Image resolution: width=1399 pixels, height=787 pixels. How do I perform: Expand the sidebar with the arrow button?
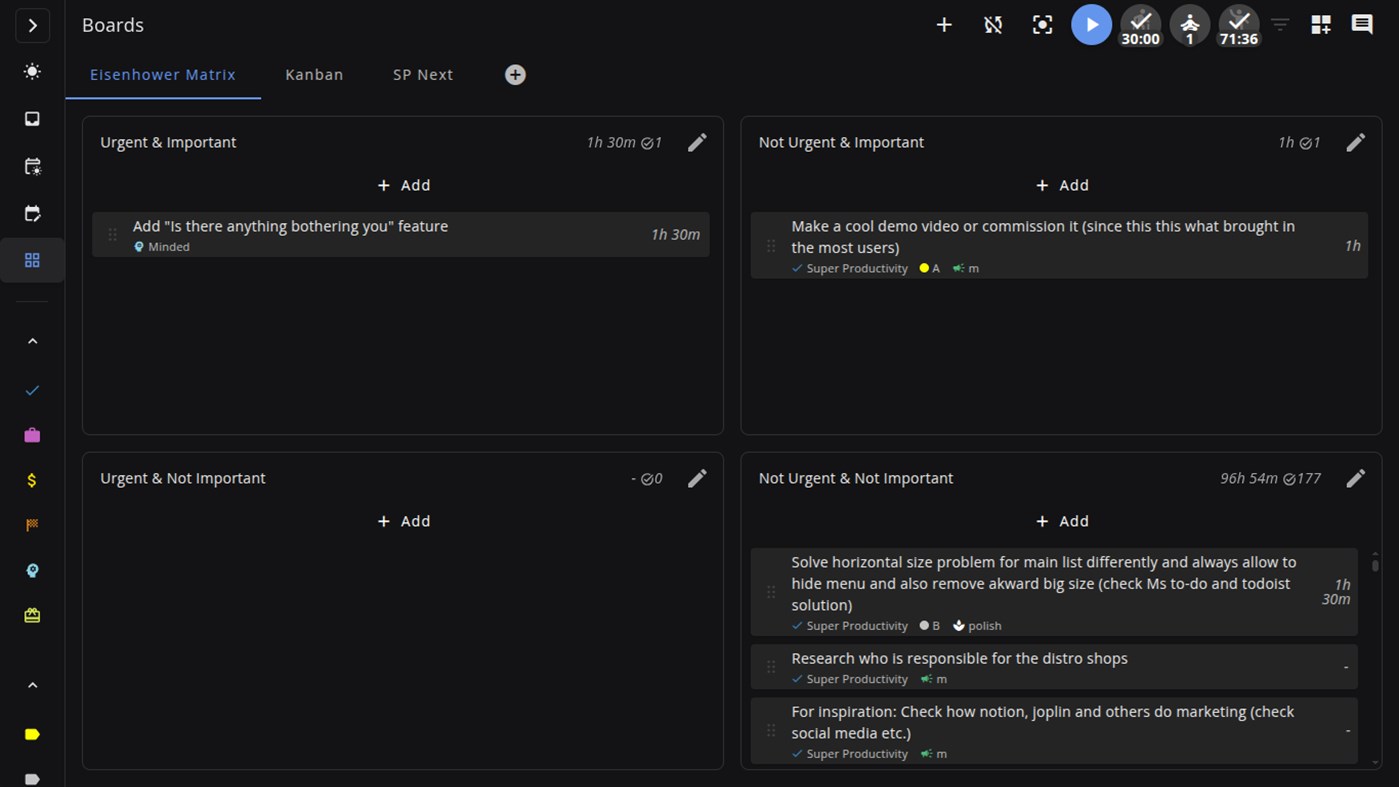(x=32, y=25)
